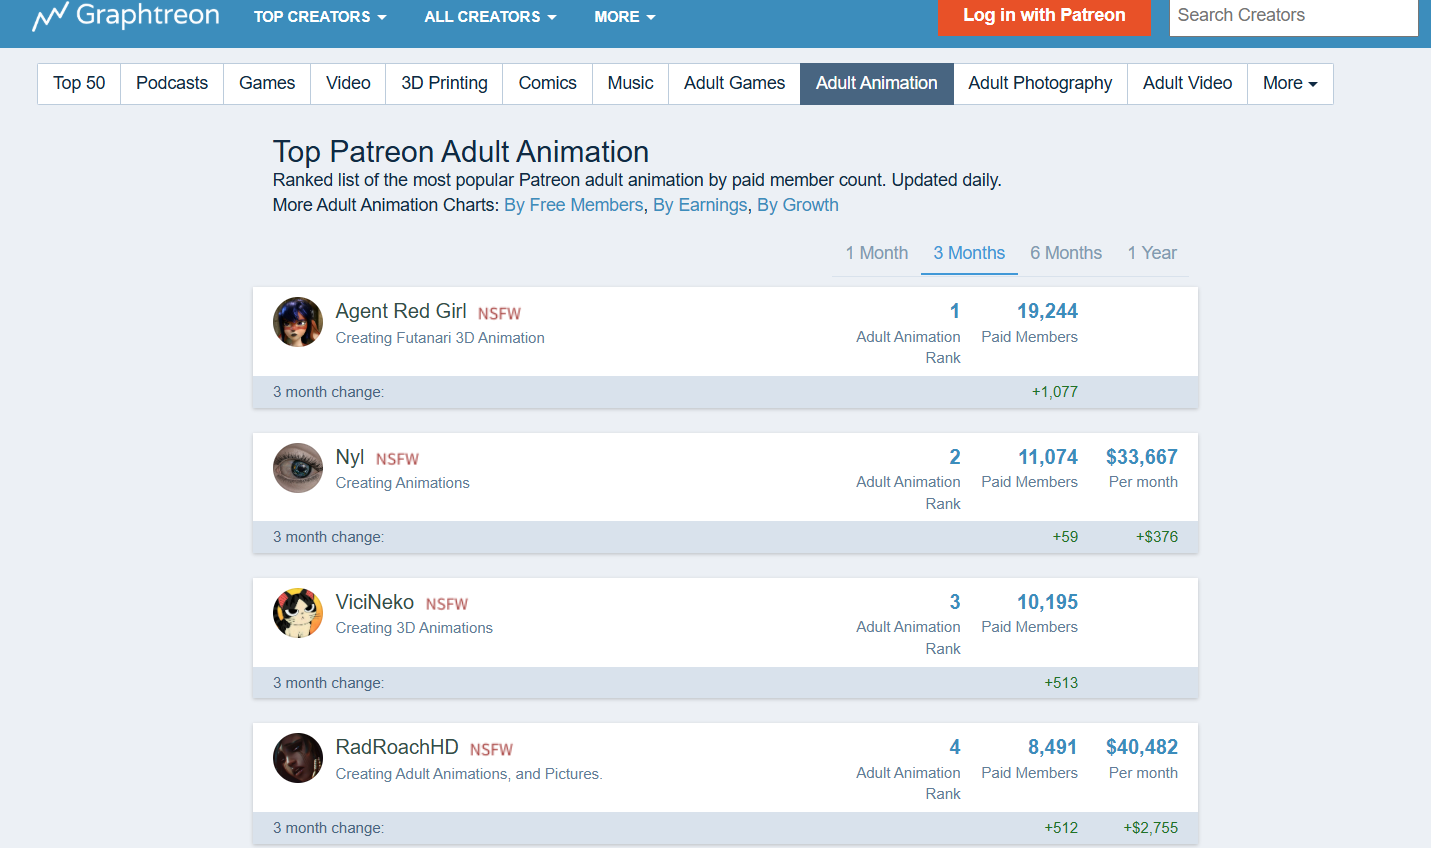Switch time range to 1 Year
The height and width of the screenshot is (848, 1431).
pyautogui.click(x=1152, y=253)
